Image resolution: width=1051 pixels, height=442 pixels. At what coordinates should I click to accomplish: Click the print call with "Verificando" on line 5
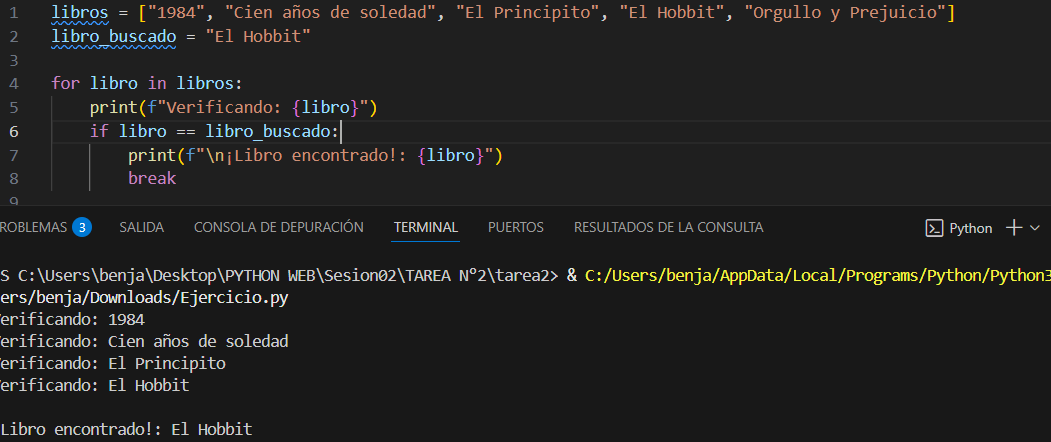[235, 107]
